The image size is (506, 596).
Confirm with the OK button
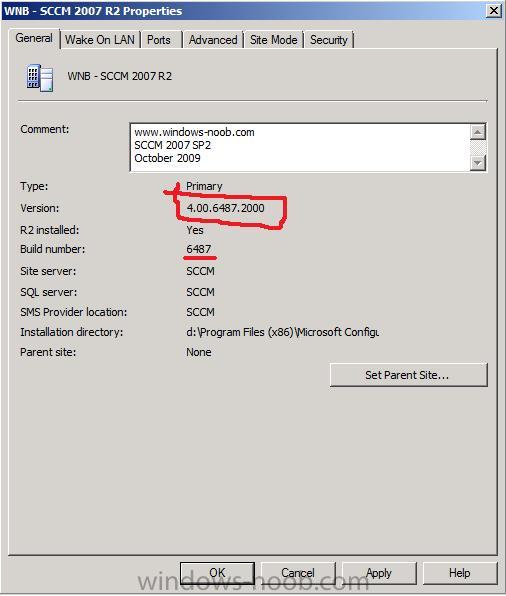pyautogui.click(x=217, y=573)
